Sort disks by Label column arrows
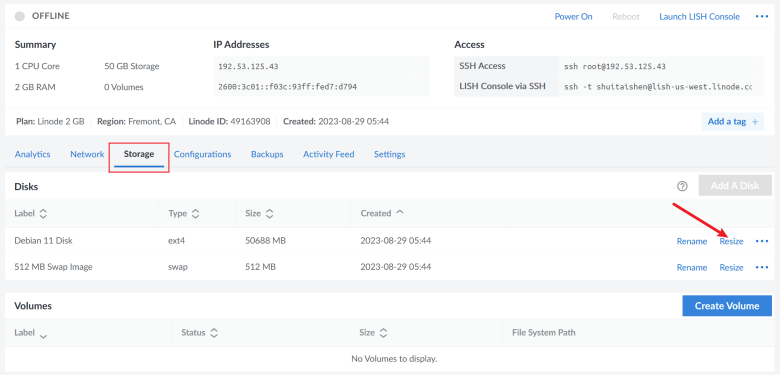This screenshot has height=375, width=780. (x=43, y=214)
